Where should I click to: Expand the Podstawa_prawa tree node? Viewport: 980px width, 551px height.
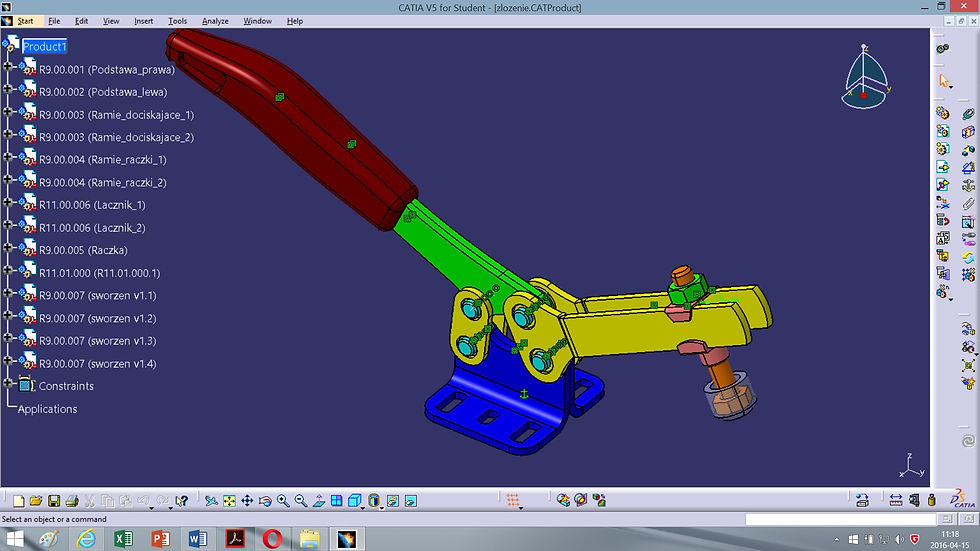pyautogui.click(x=8, y=66)
